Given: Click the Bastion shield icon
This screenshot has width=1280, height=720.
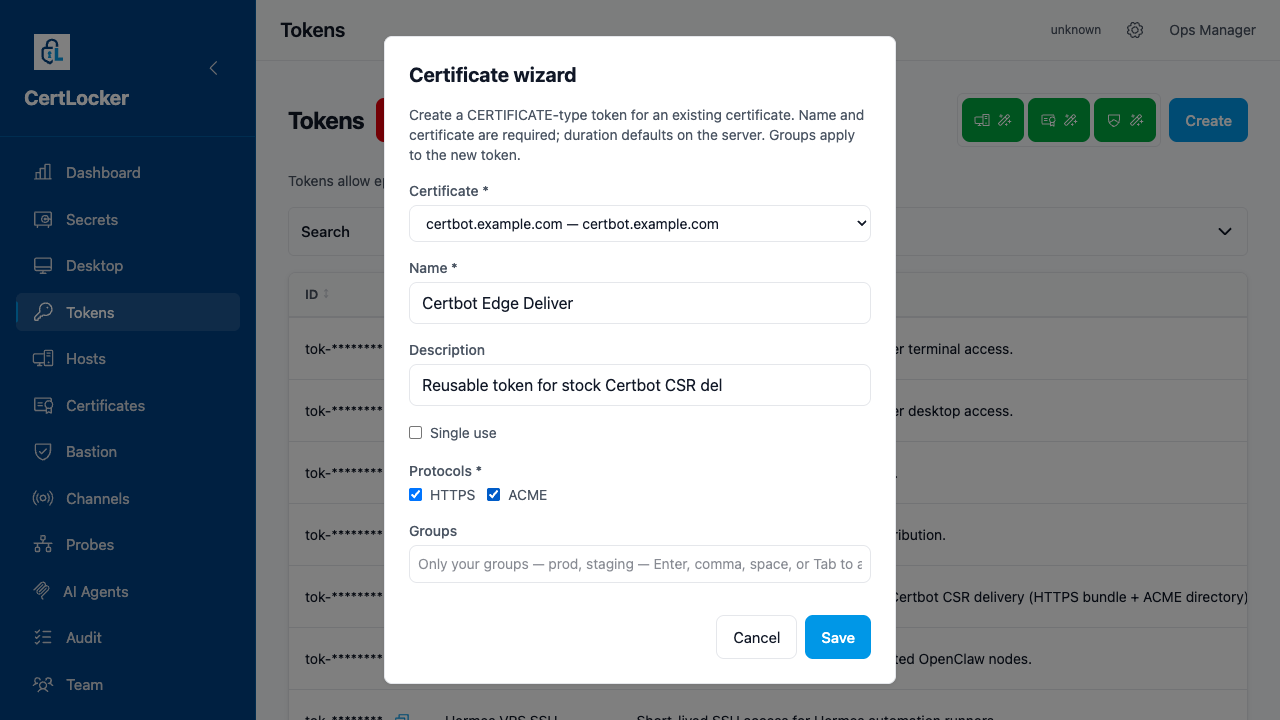Looking at the screenshot, I should pyautogui.click(x=43, y=452).
